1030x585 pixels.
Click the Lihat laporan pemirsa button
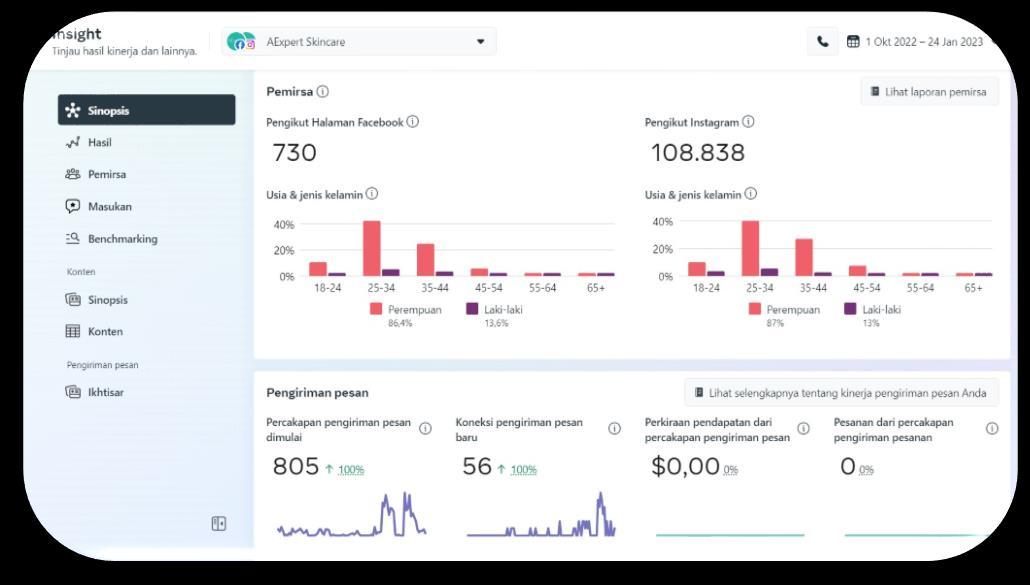point(929,92)
